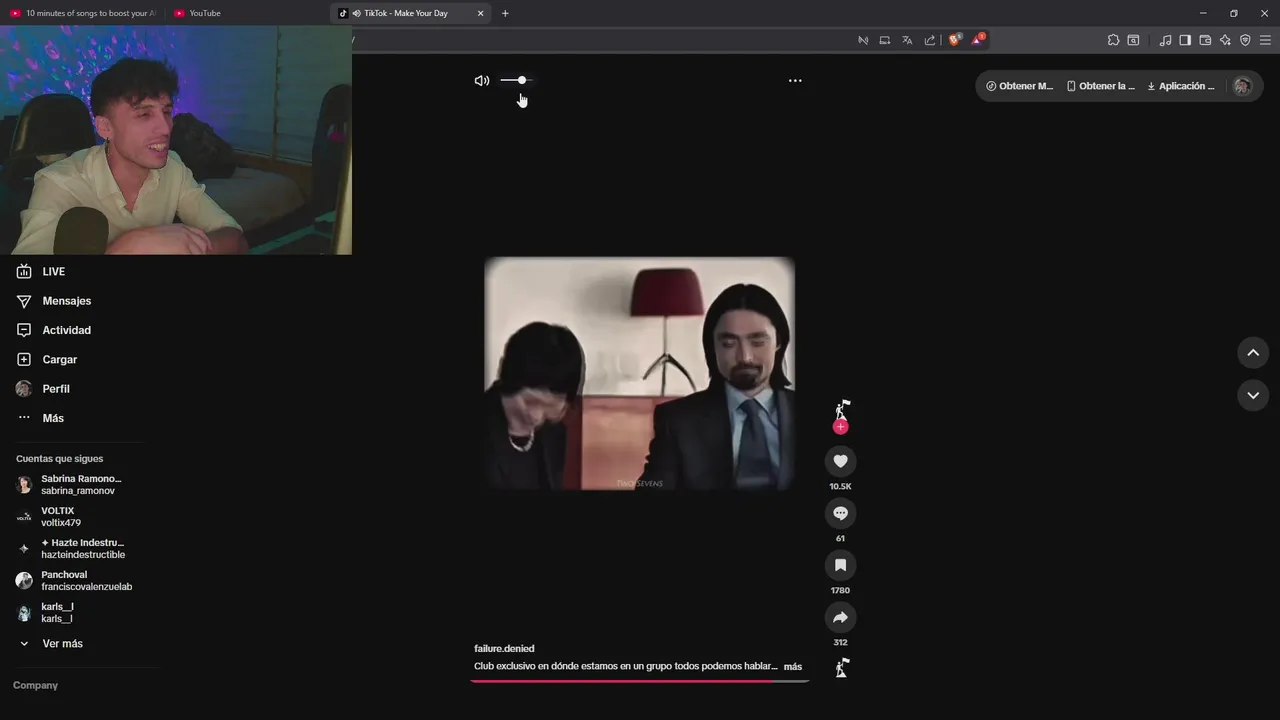
Task: Open the profile avatar at top right
Action: [x=1243, y=86]
